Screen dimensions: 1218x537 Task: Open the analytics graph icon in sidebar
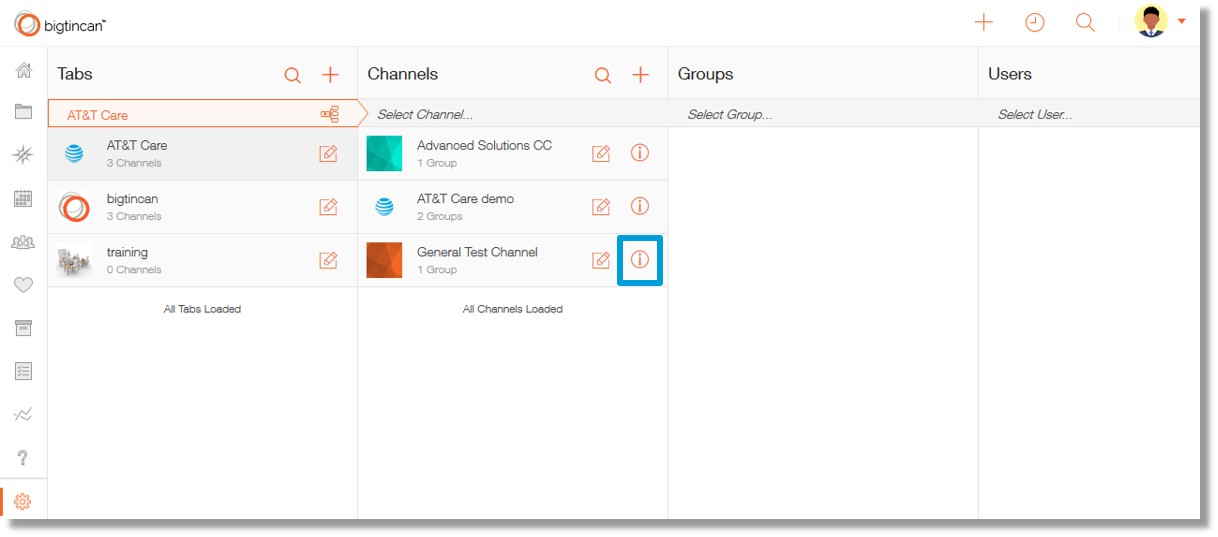[x=23, y=414]
